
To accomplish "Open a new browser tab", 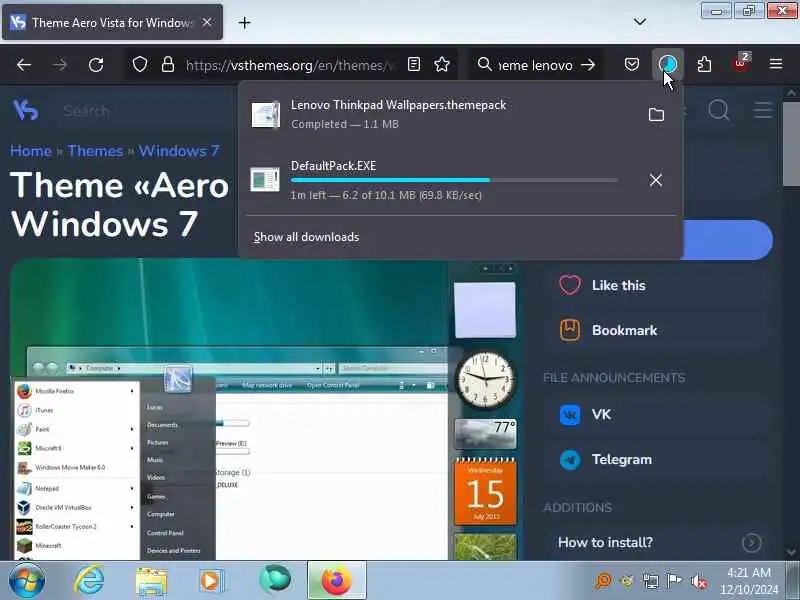I will (x=244, y=22).
